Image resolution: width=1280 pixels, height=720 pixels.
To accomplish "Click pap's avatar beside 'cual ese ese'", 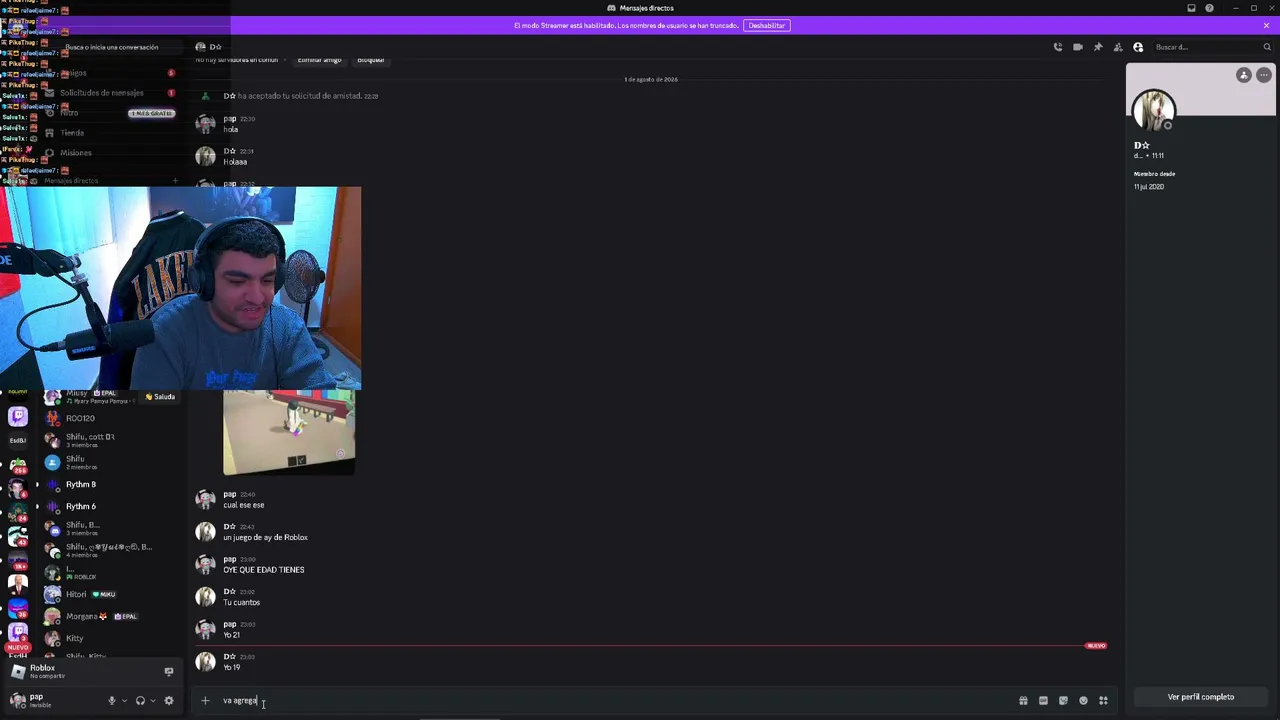I will click(x=205, y=499).
